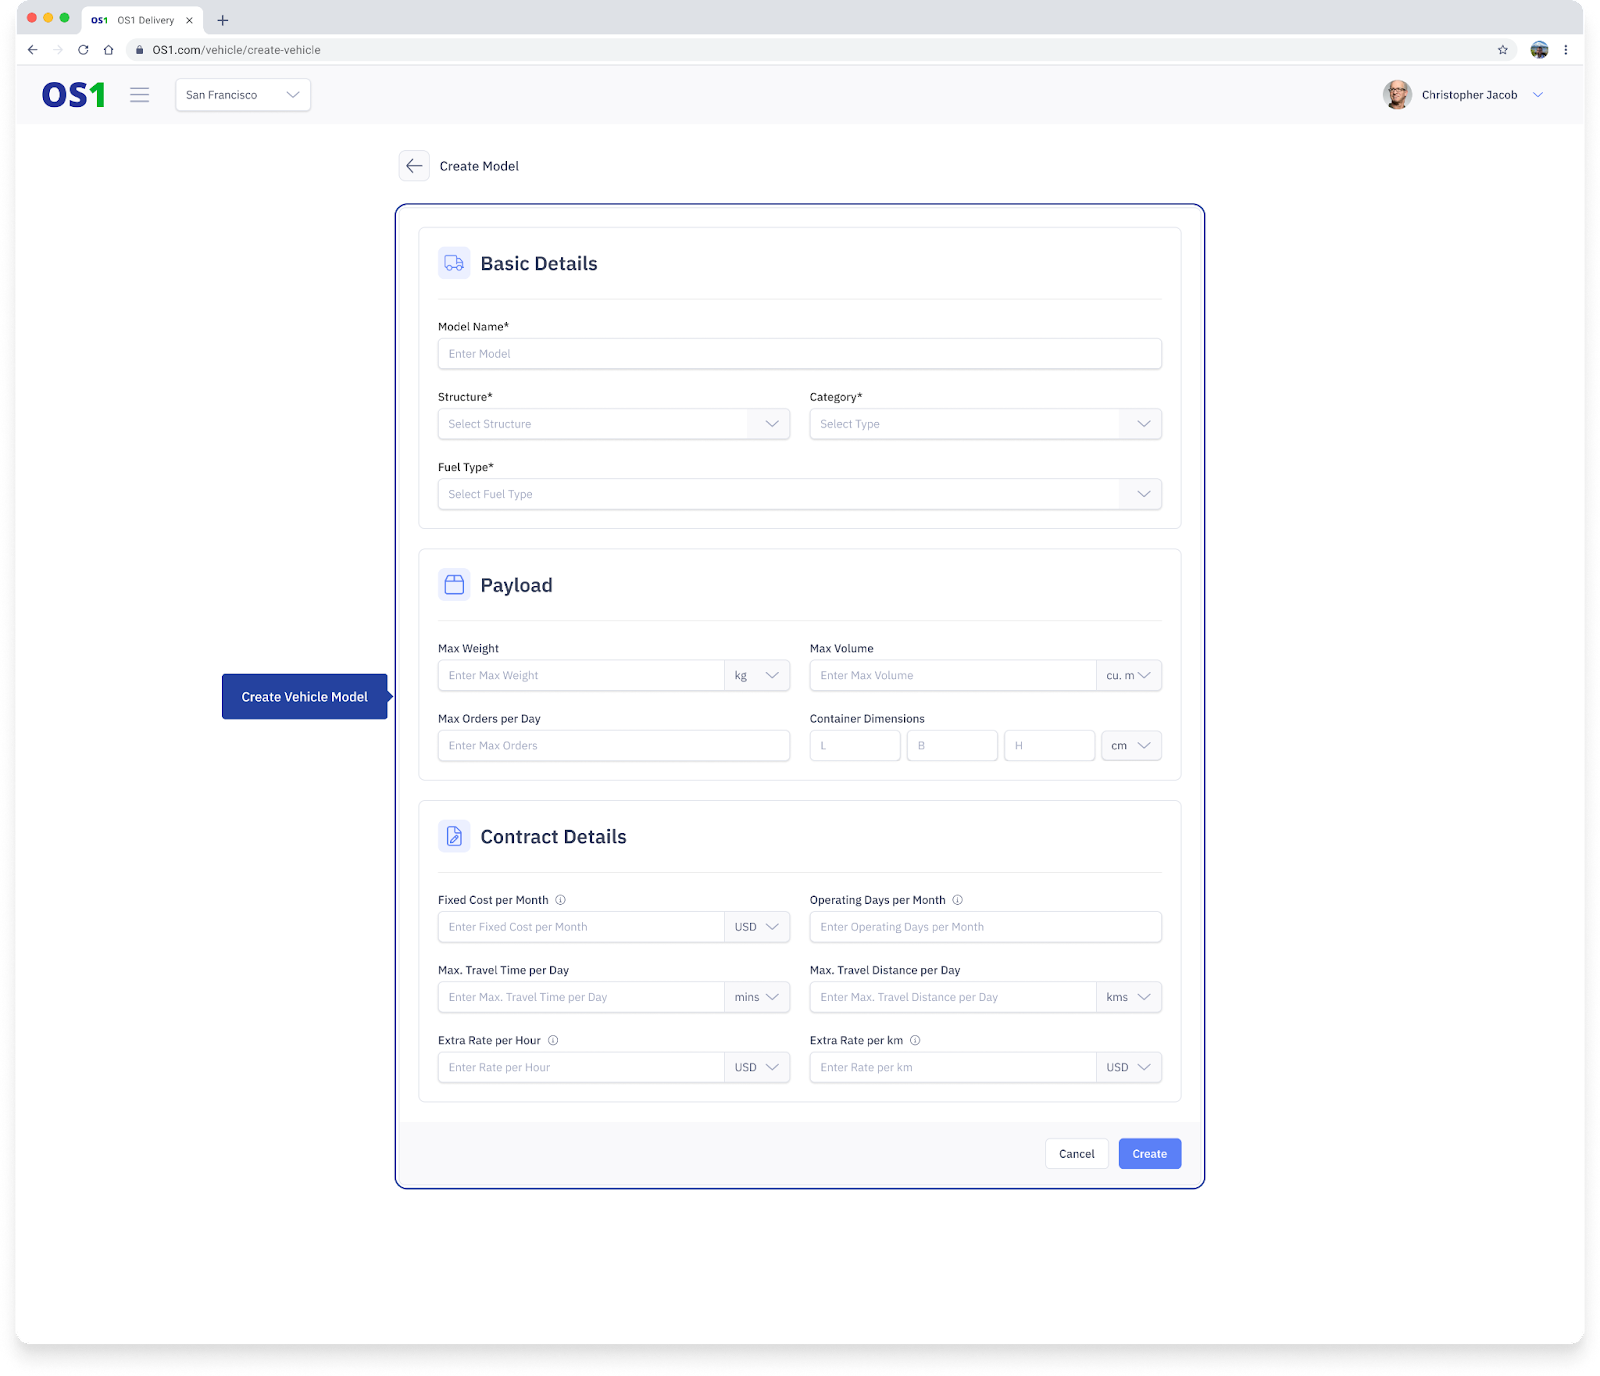Viewport: 1600px width, 1376px height.
Task: Focus the Model Name input field
Action: [x=800, y=354]
